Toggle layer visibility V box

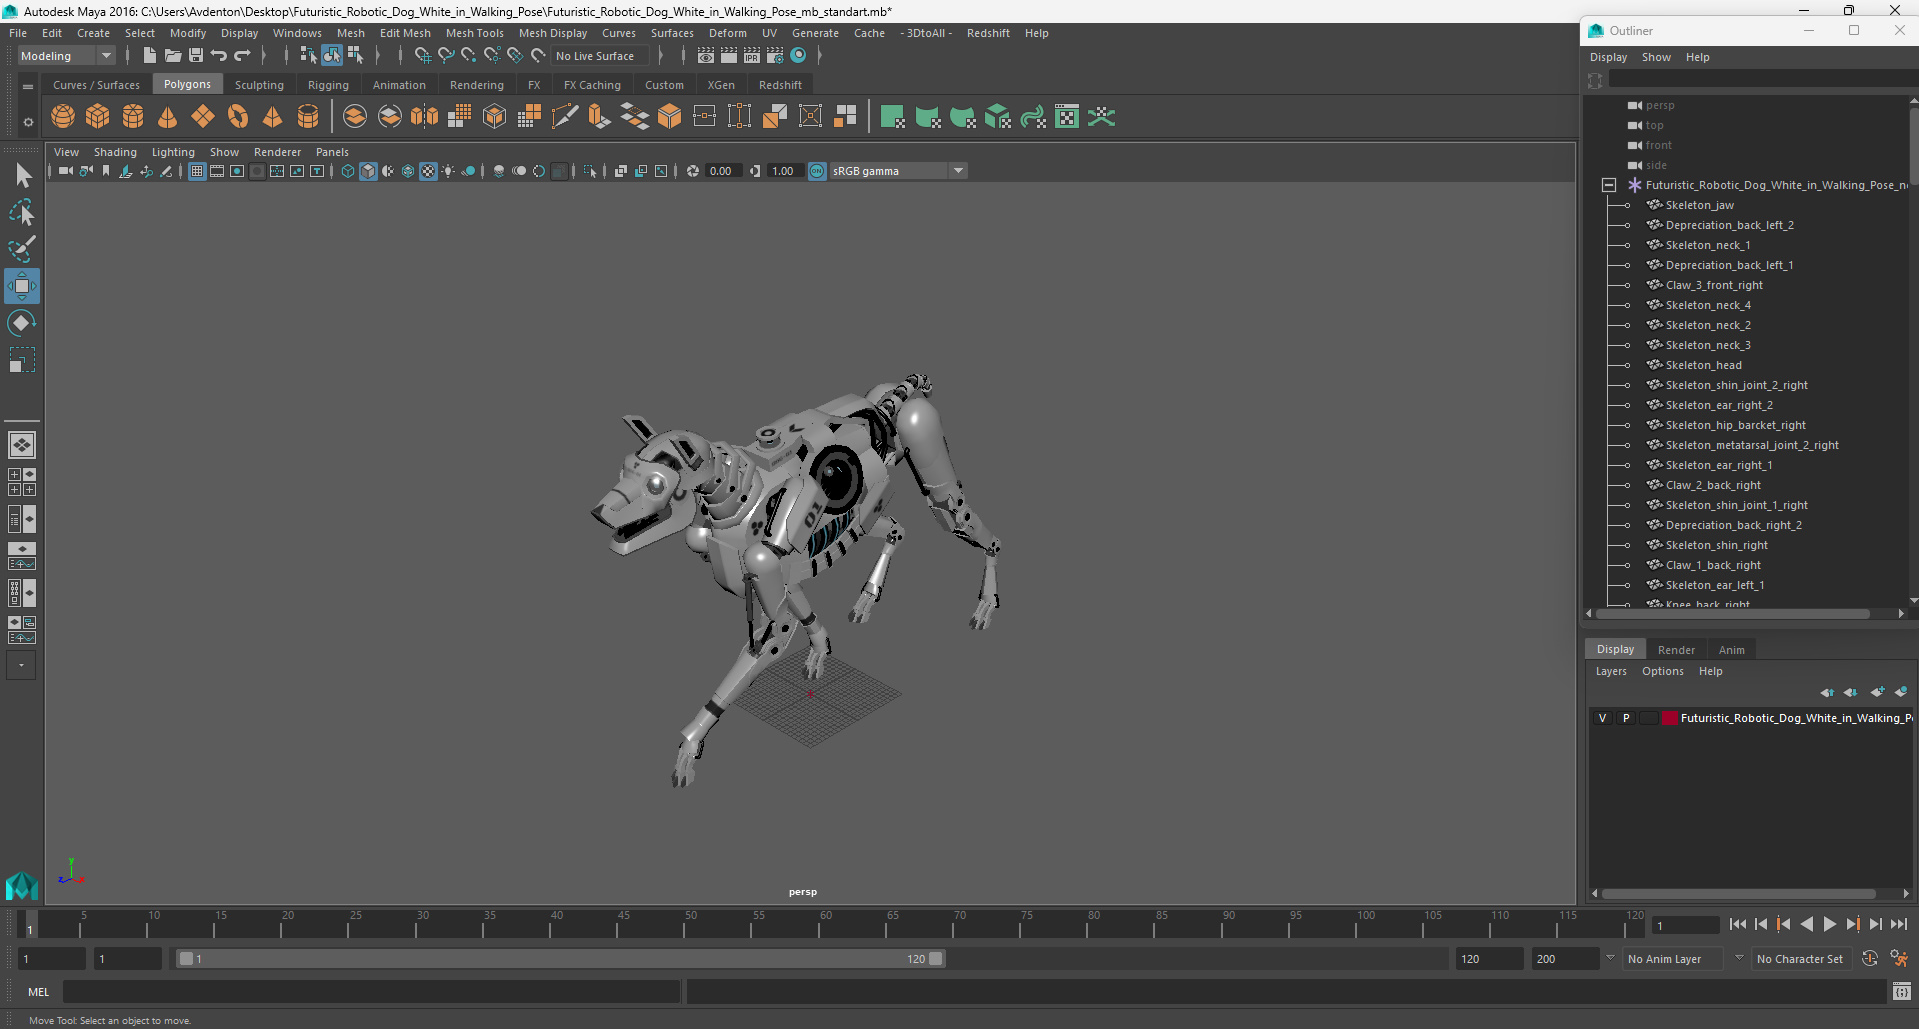click(1602, 718)
